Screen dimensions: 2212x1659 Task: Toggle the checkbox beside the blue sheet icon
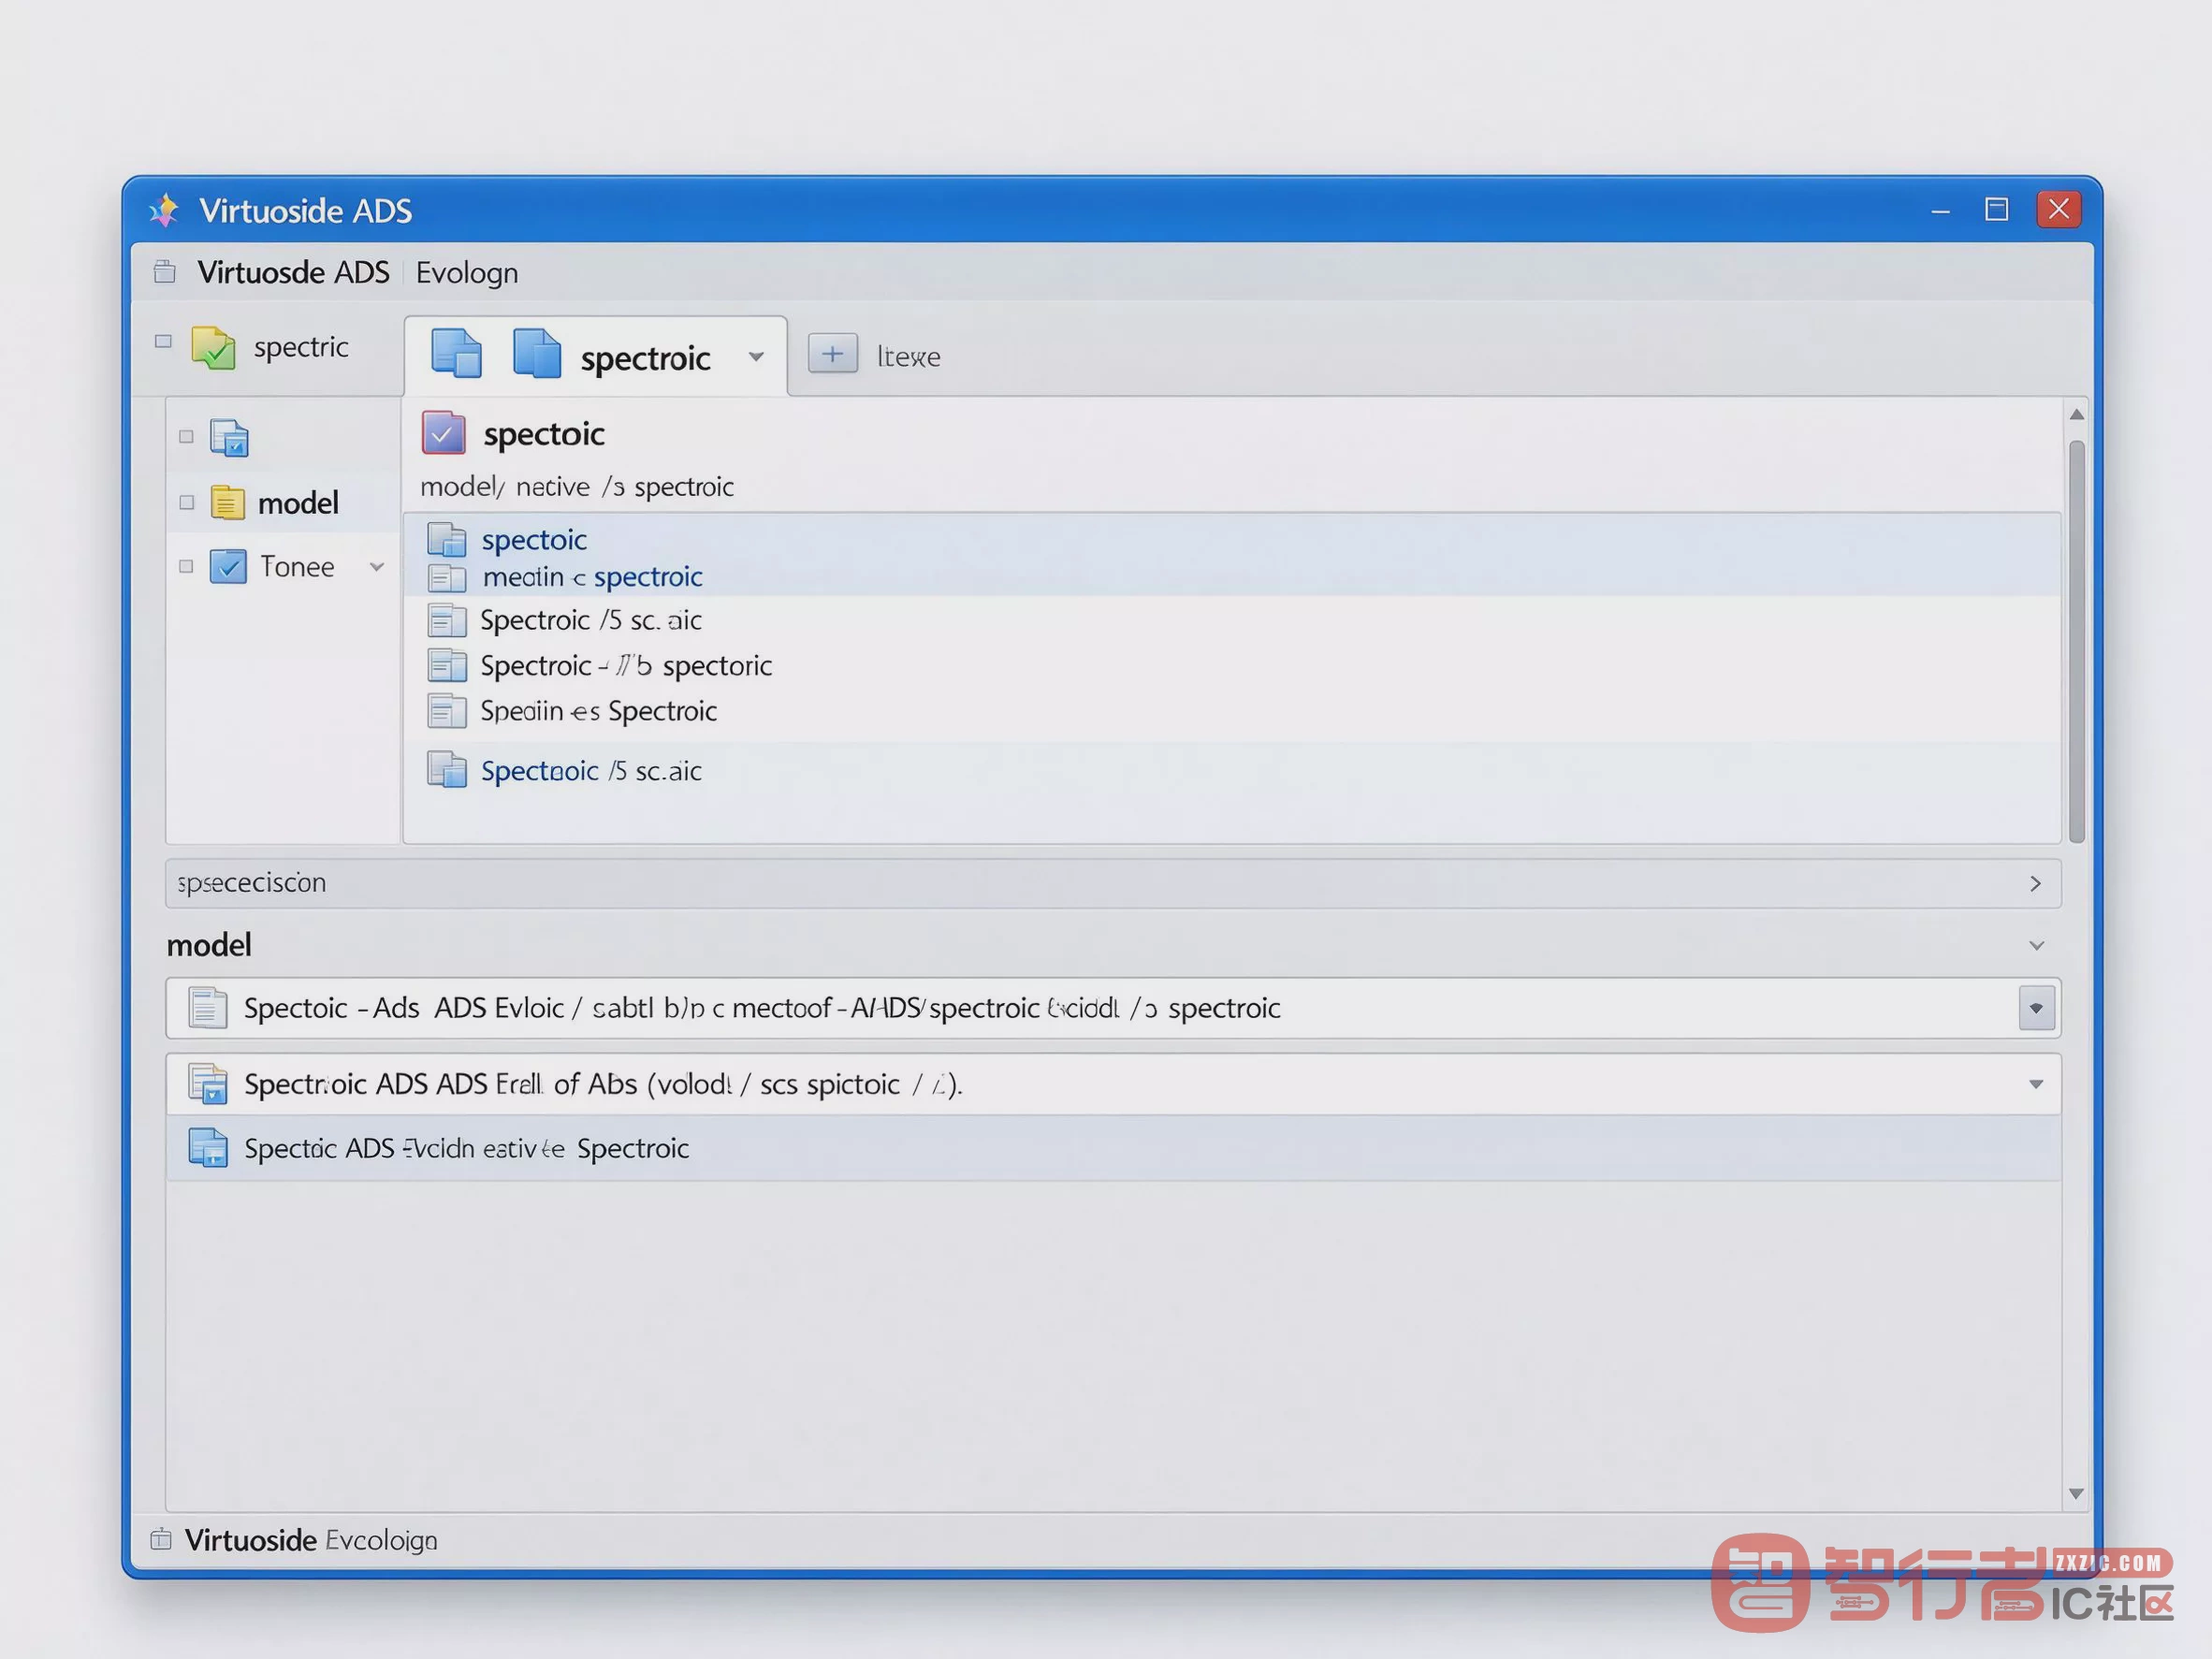186,437
